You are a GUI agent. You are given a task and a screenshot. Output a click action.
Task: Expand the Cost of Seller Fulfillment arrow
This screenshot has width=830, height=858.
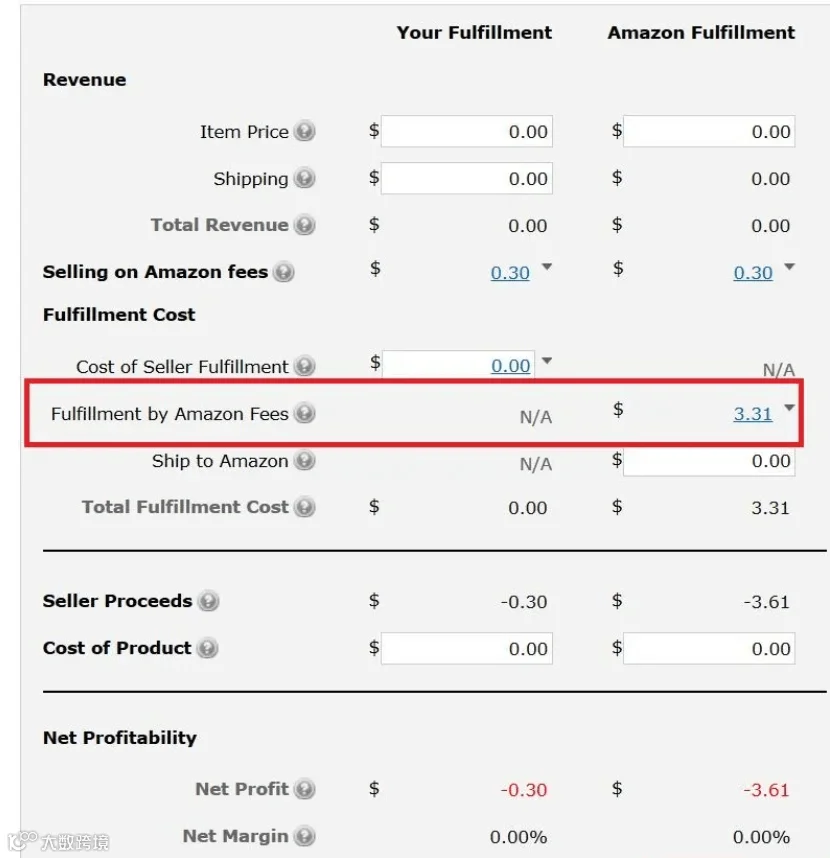547,361
